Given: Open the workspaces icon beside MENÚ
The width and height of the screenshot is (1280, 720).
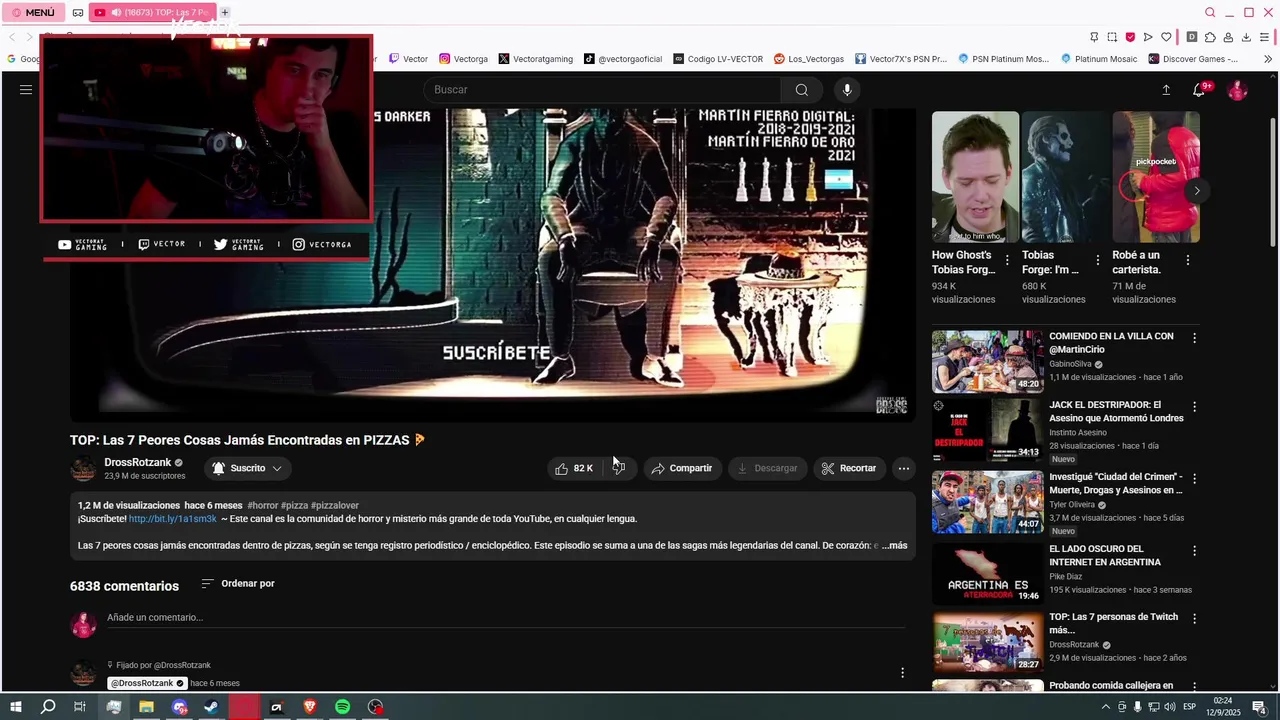Looking at the screenshot, I should [78, 12].
